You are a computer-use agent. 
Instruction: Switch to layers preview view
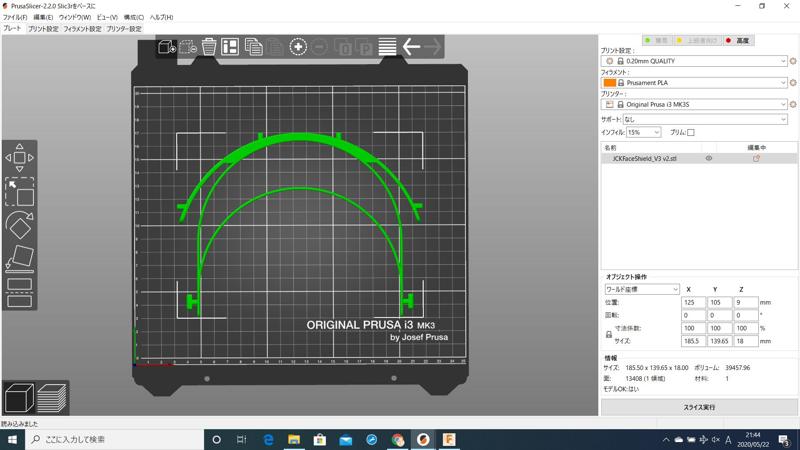pyautogui.click(x=52, y=398)
